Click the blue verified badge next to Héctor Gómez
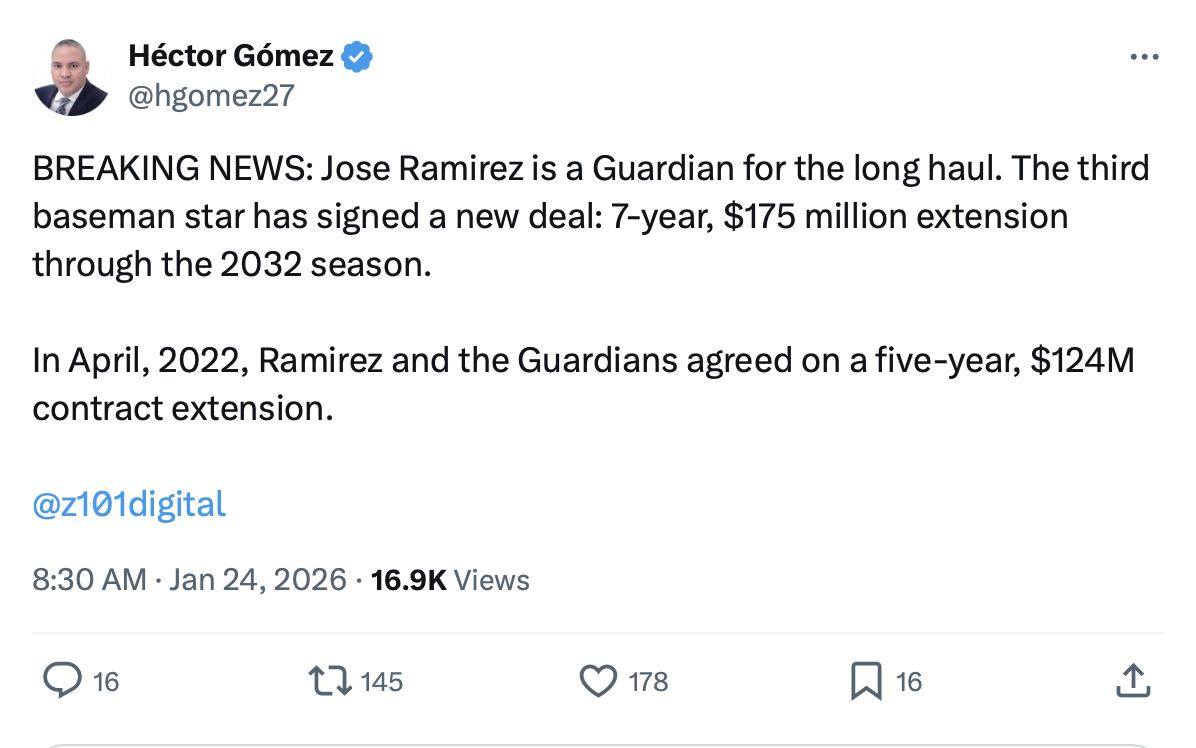1196x748 pixels. point(355,56)
